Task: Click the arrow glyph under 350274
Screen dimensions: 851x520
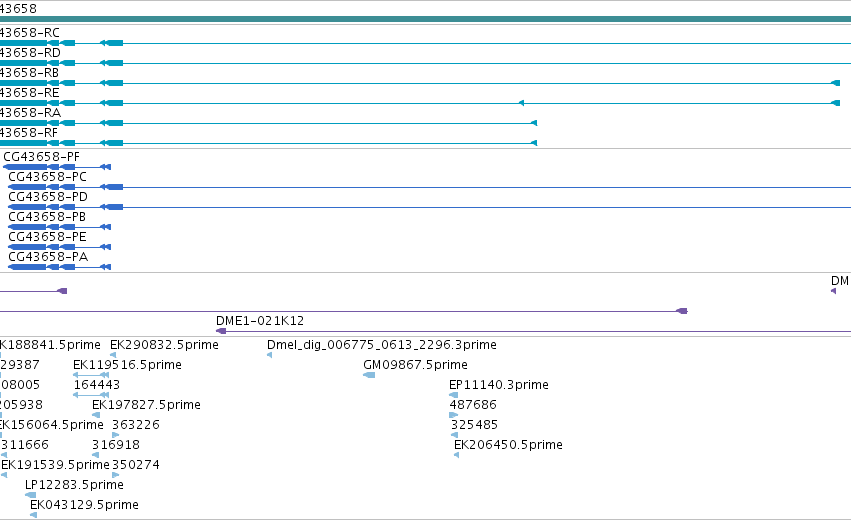Action: pos(116,475)
